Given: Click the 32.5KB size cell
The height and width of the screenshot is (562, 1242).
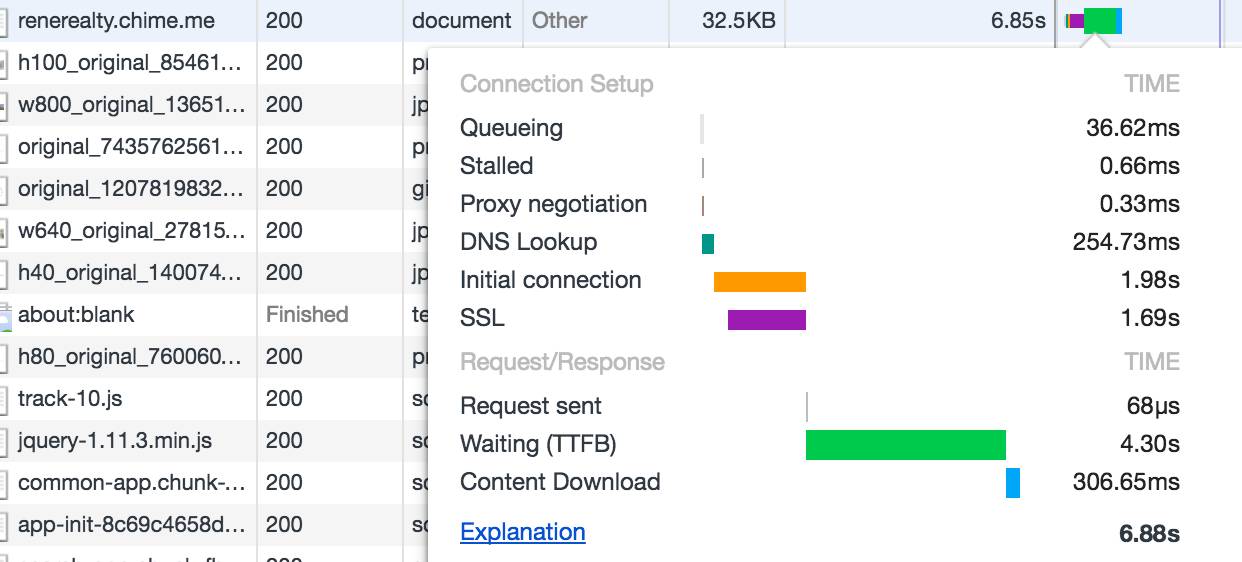Looking at the screenshot, I should [738, 20].
